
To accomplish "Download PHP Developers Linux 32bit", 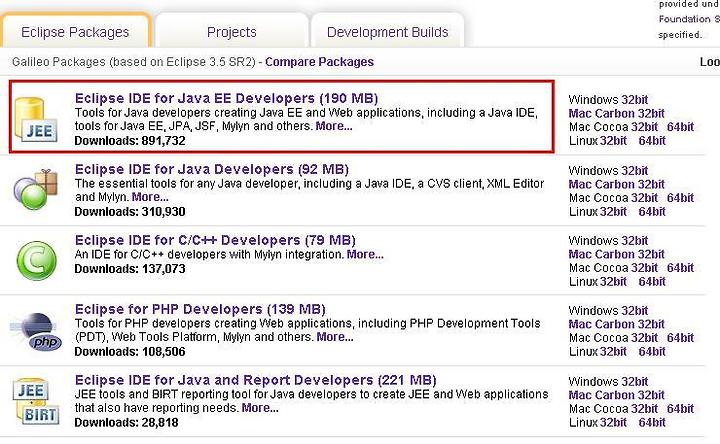I will [613, 352].
